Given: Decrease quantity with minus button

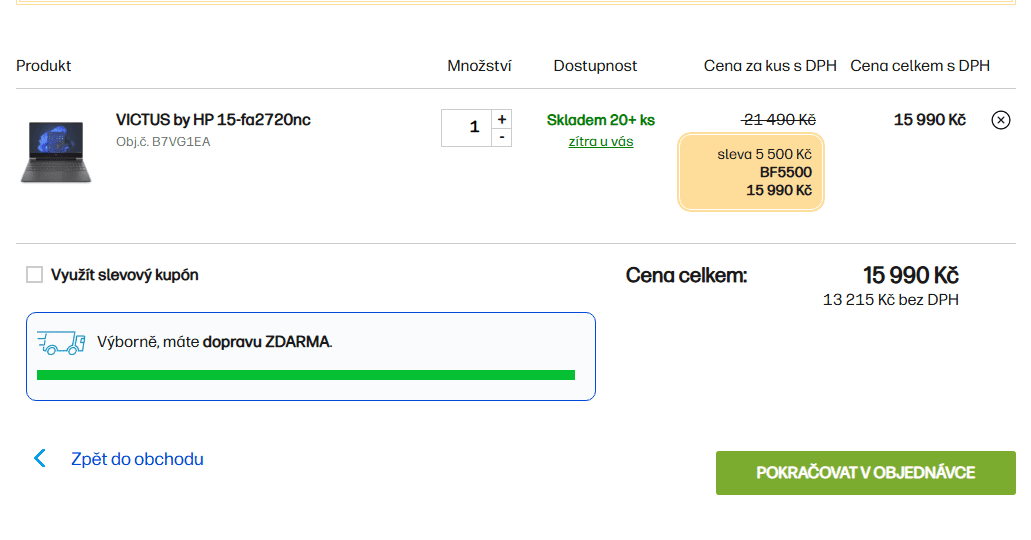Looking at the screenshot, I should [502, 137].
